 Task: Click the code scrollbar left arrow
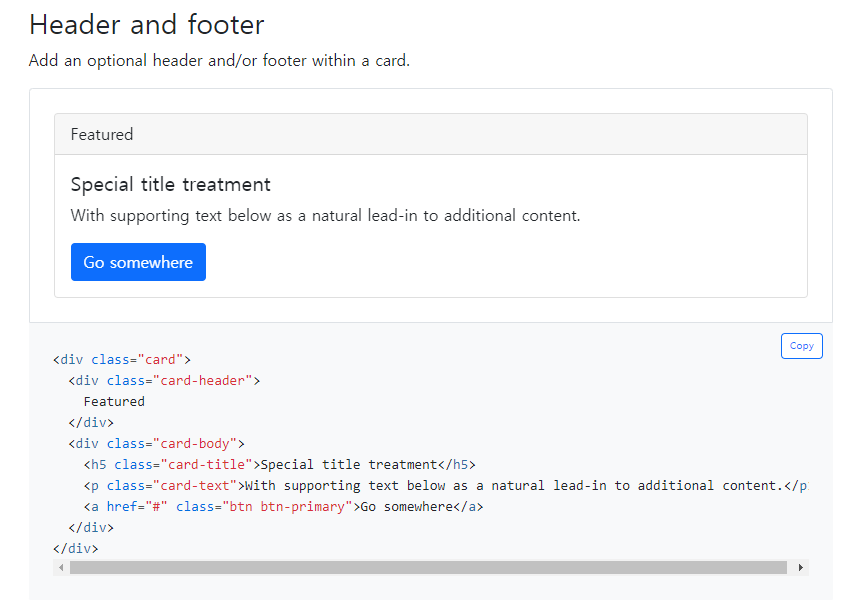pyautogui.click(x=62, y=568)
